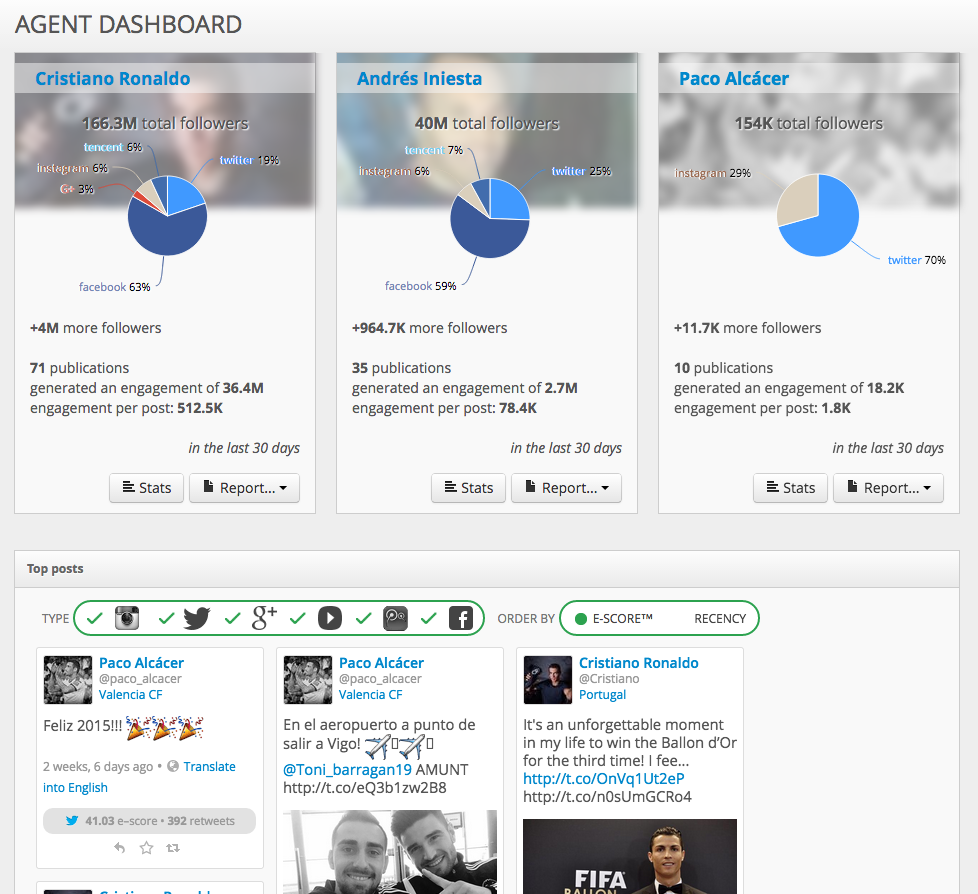This screenshot has height=894, width=978.
Task: Open http://t.co/OnVq1Ut2eP link
Action: tap(604, 778)
